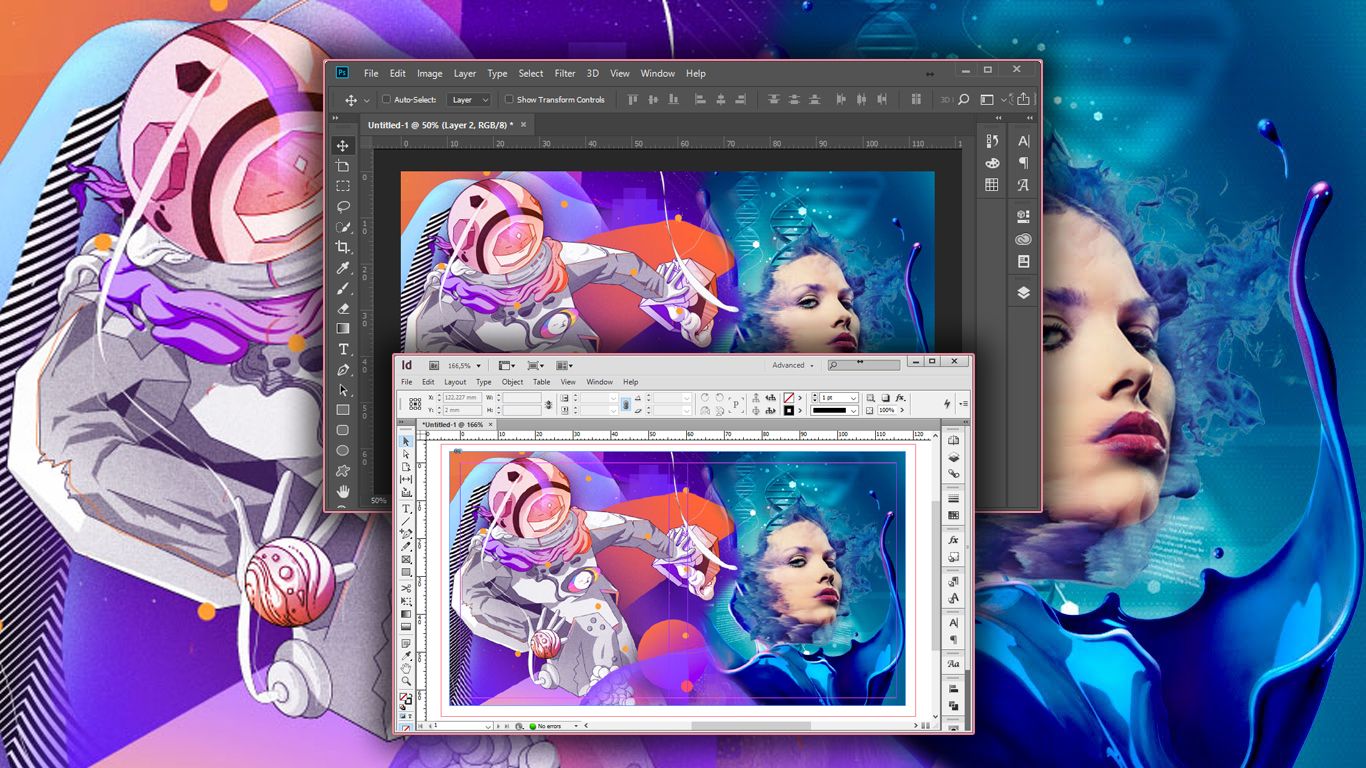Viewport: 1366px width, 768px height.
Task: Switch to Untitled-1 @ 50% Photoshop tab
Action: [440, 125]
